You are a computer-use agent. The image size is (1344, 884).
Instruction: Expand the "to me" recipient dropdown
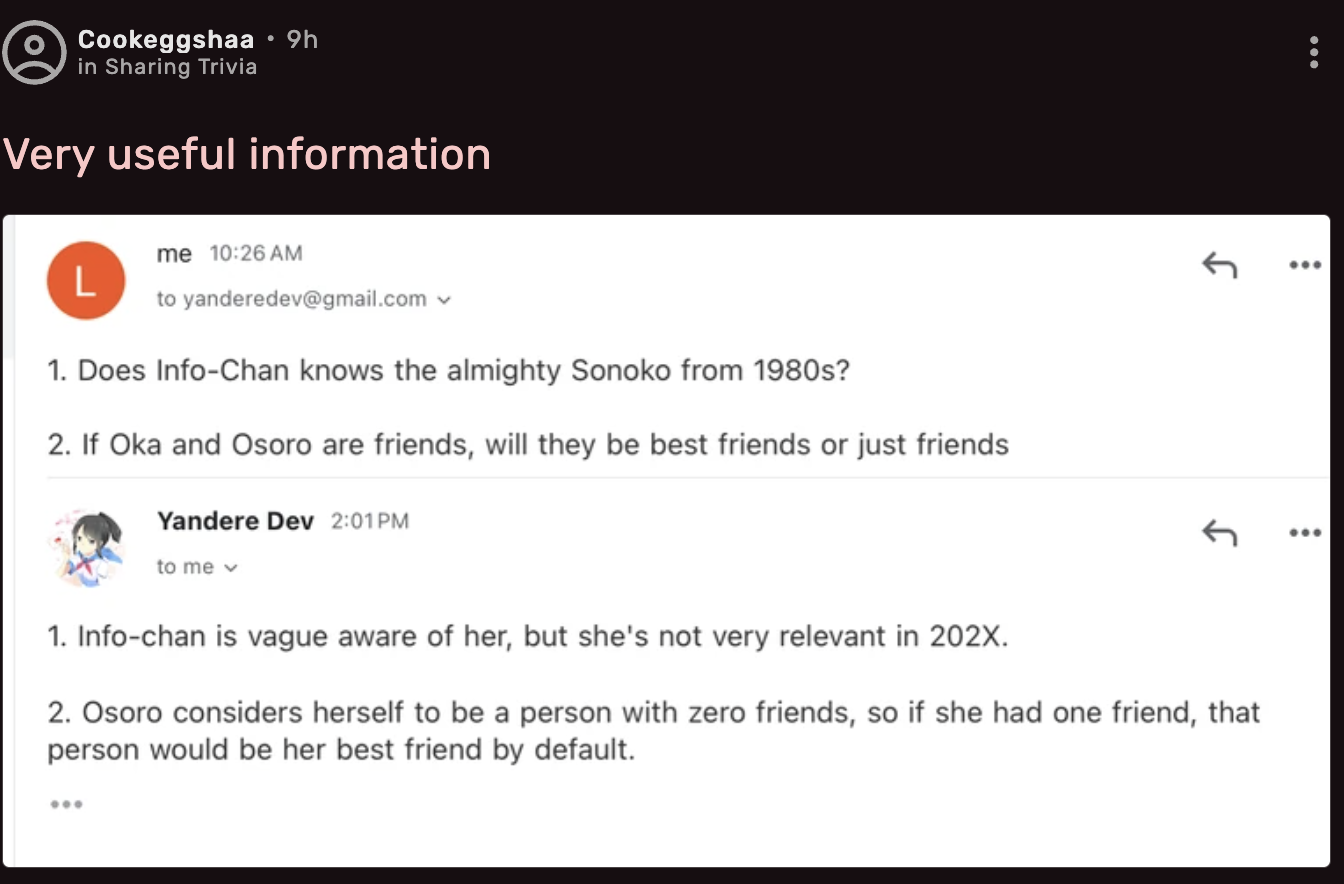pyautogui.click(x=231, y=567)
